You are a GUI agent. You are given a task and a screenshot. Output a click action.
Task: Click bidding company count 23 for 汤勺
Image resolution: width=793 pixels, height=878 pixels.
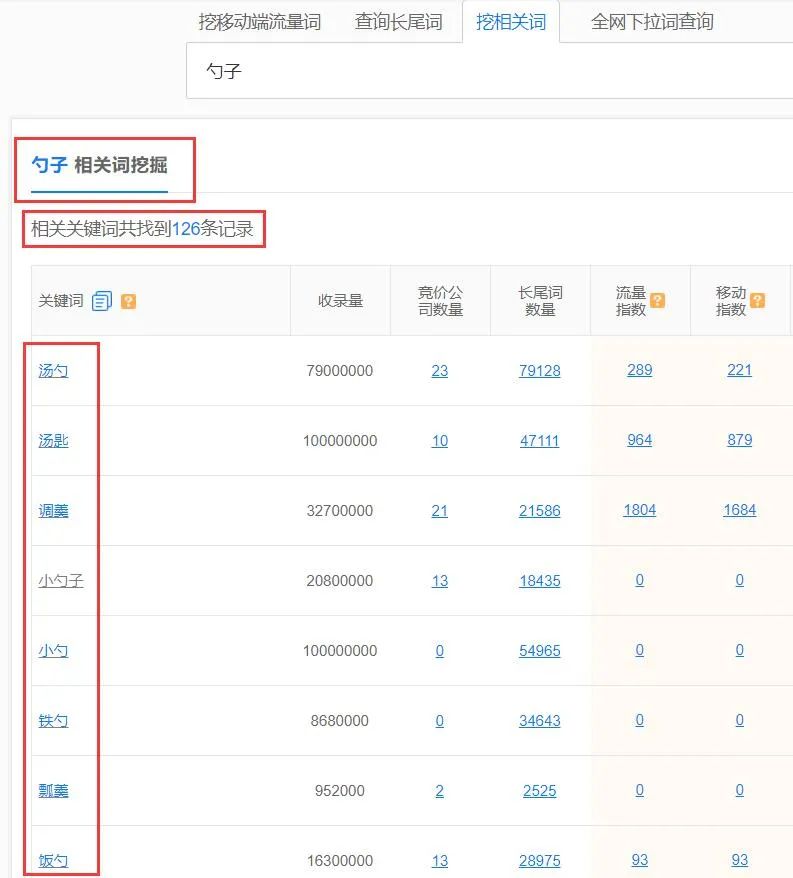tap(439, 371)
